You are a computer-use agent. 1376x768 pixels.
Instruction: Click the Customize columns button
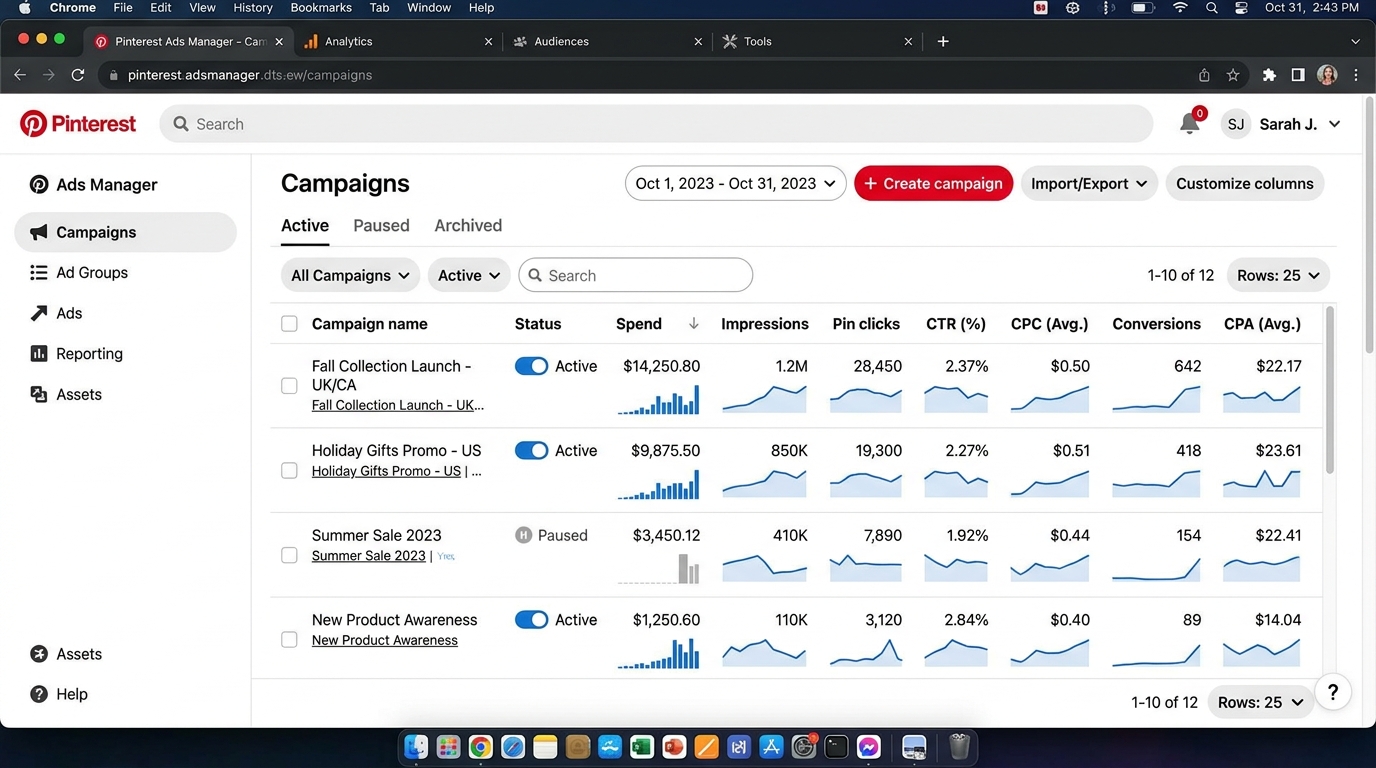pos(1245,183)
